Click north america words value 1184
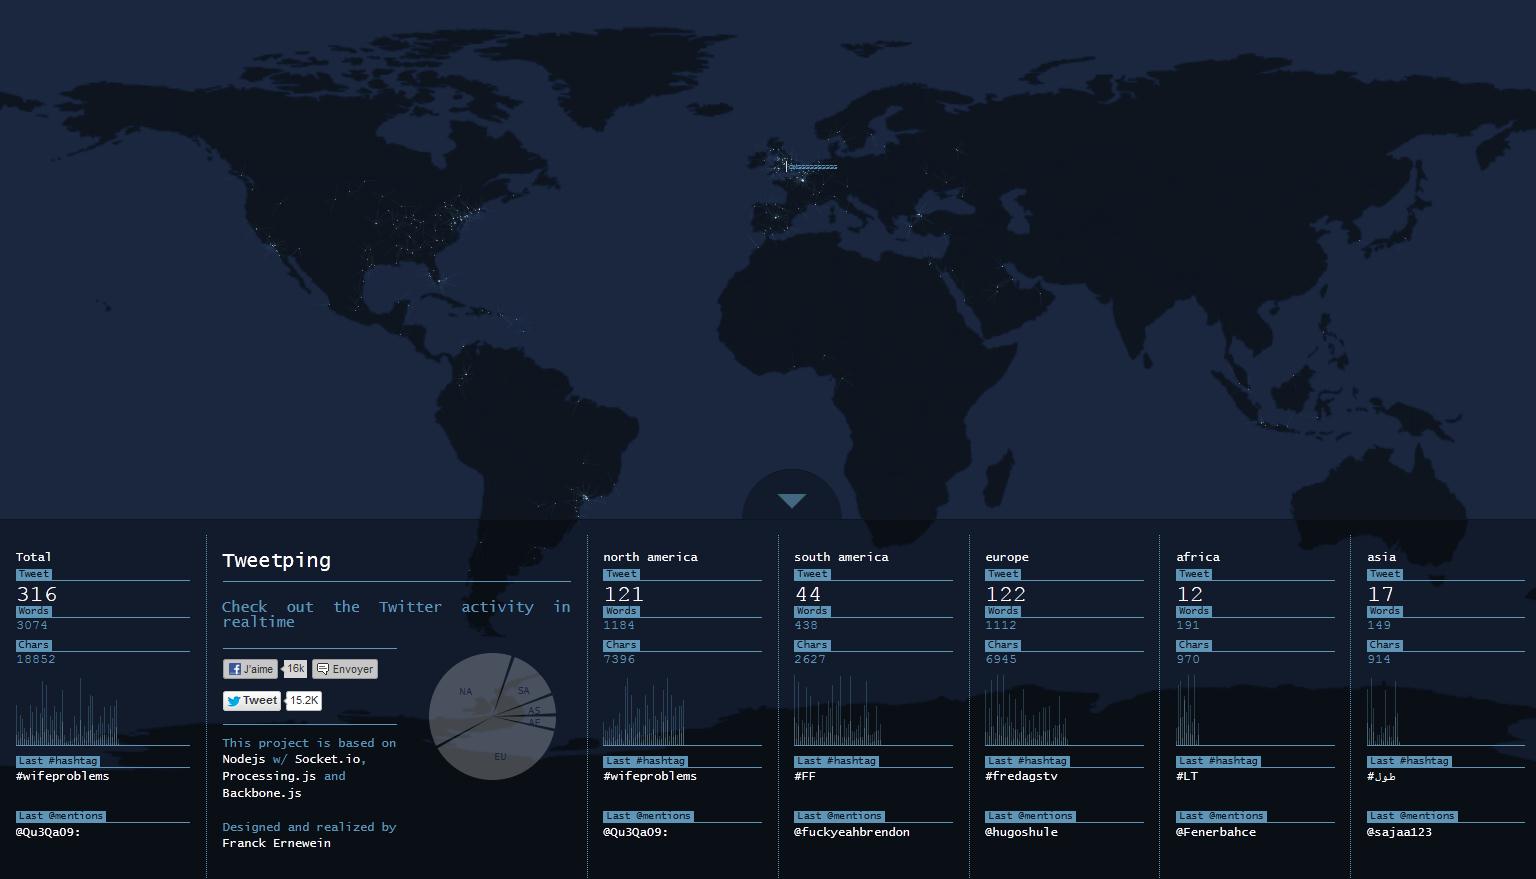1536x879 pixels. 619,625
